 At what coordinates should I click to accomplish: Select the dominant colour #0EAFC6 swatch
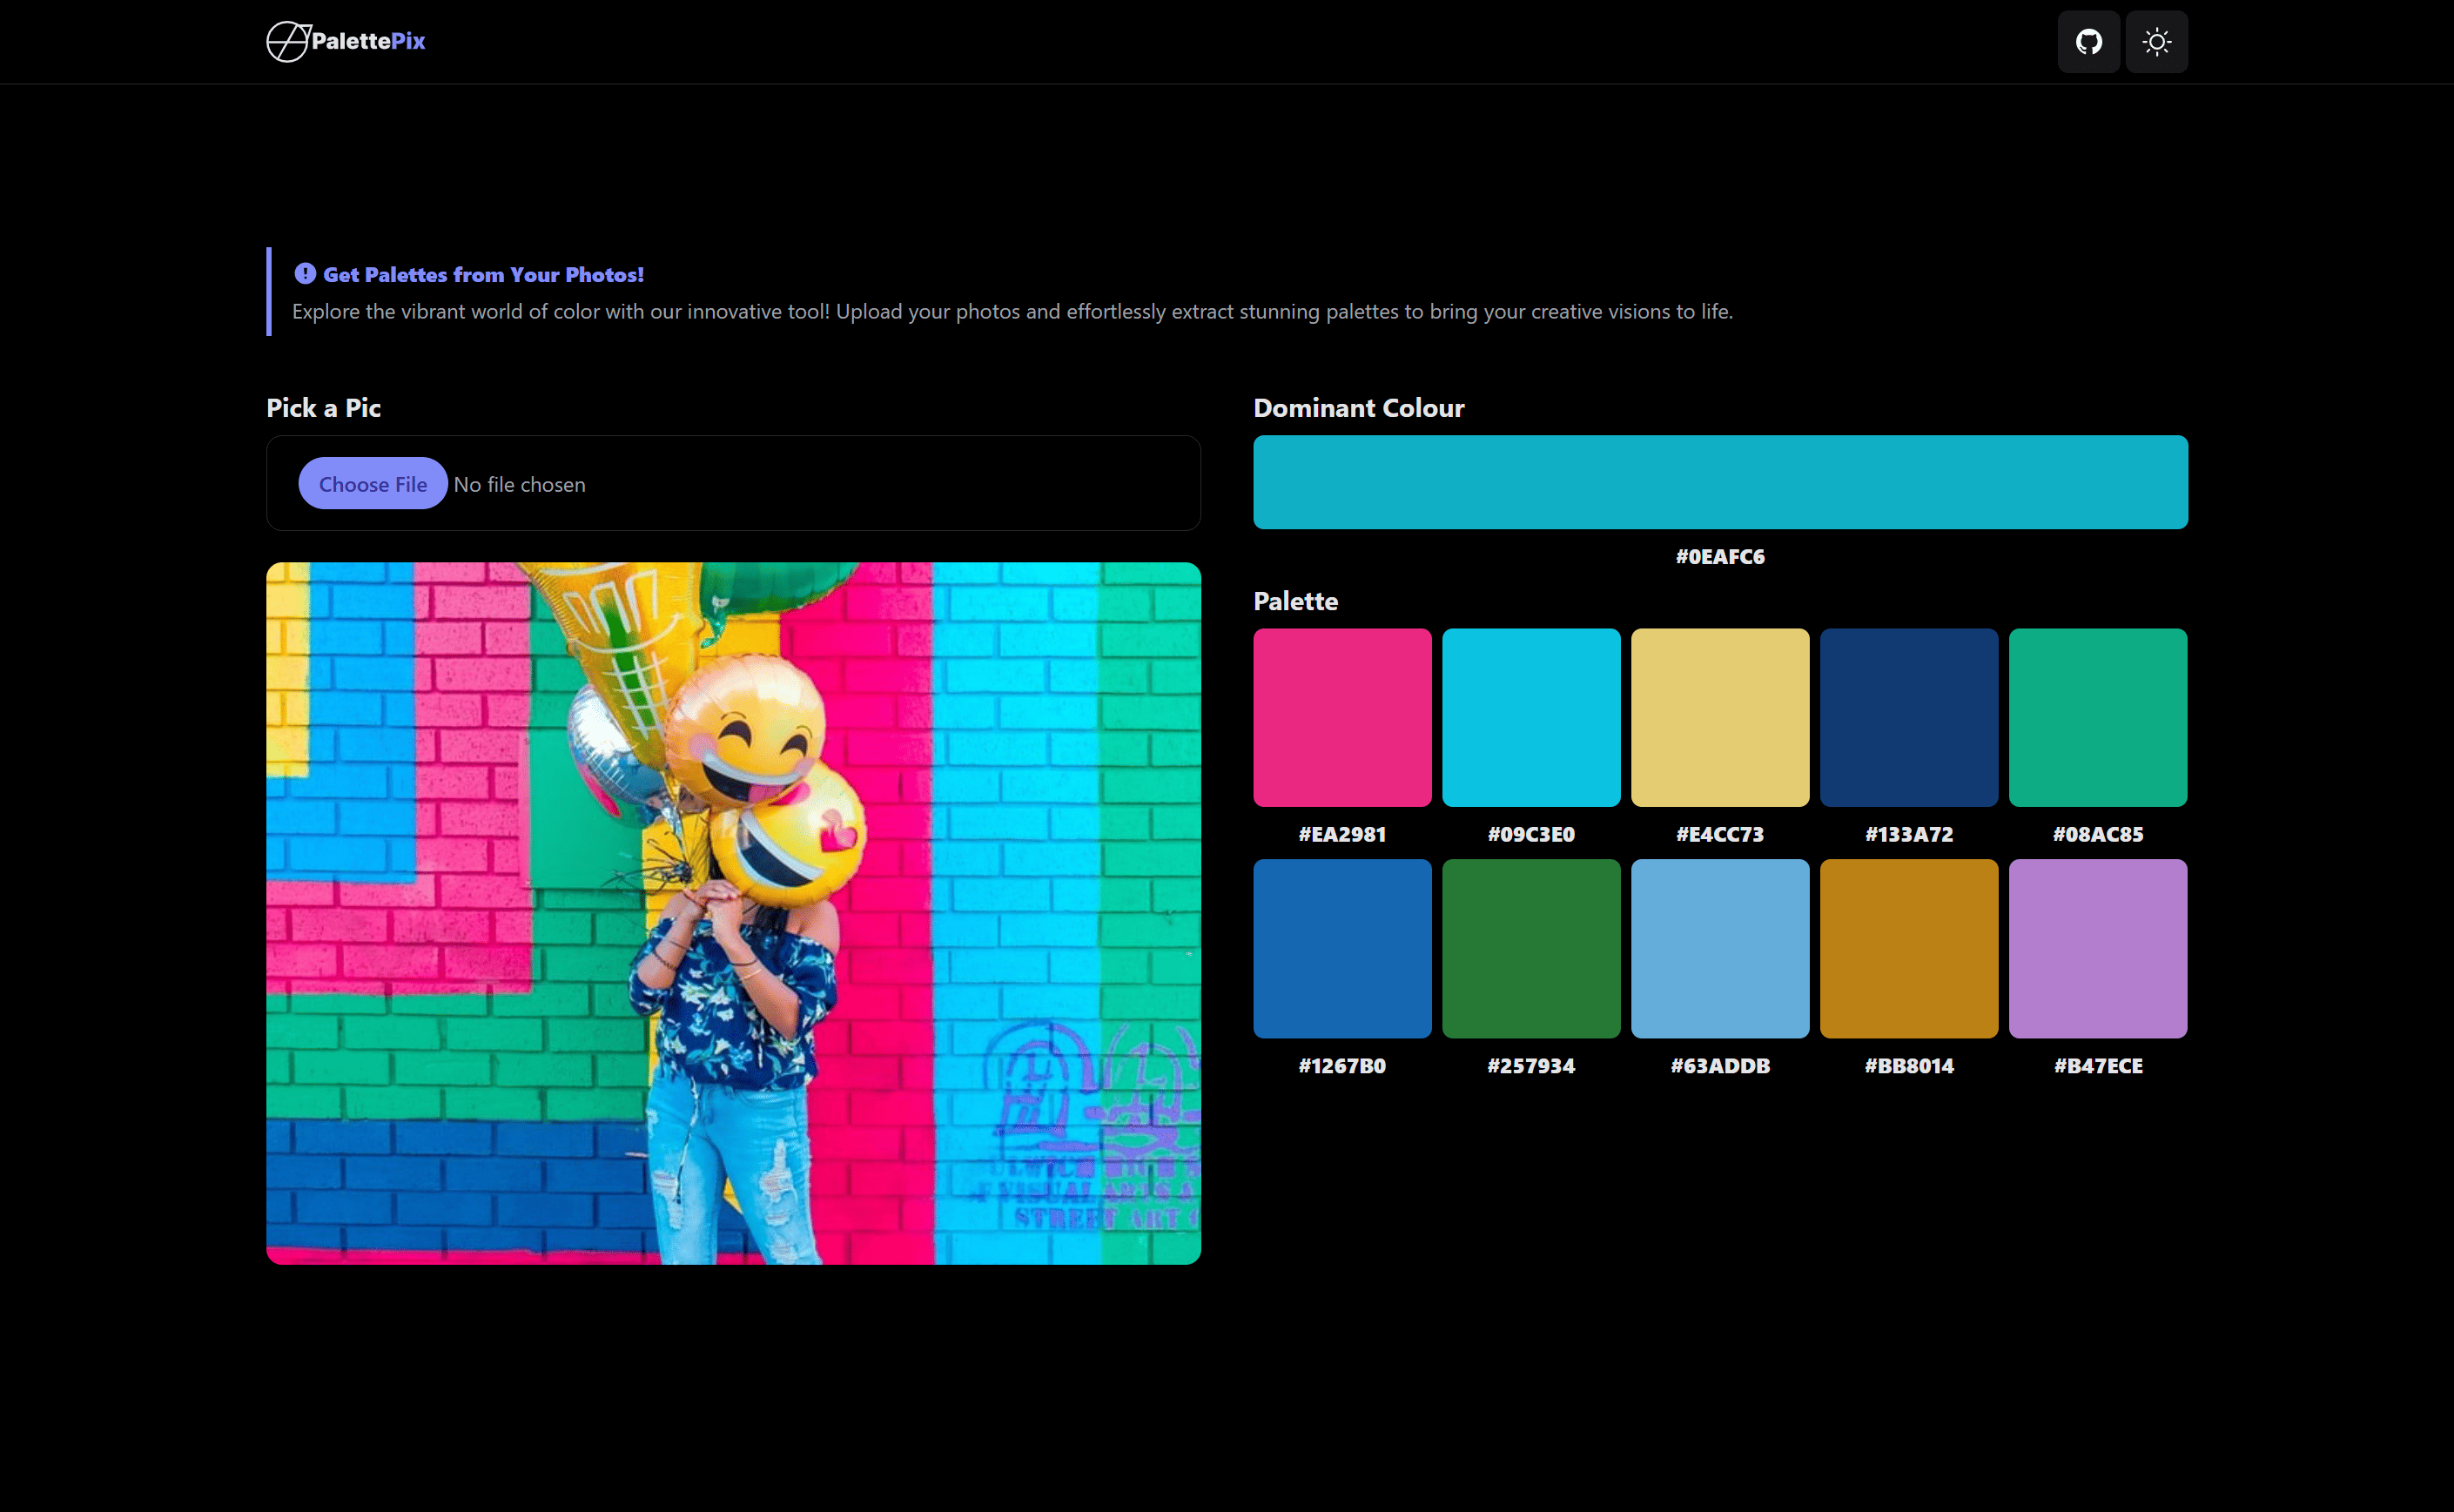pos(1720,482)
